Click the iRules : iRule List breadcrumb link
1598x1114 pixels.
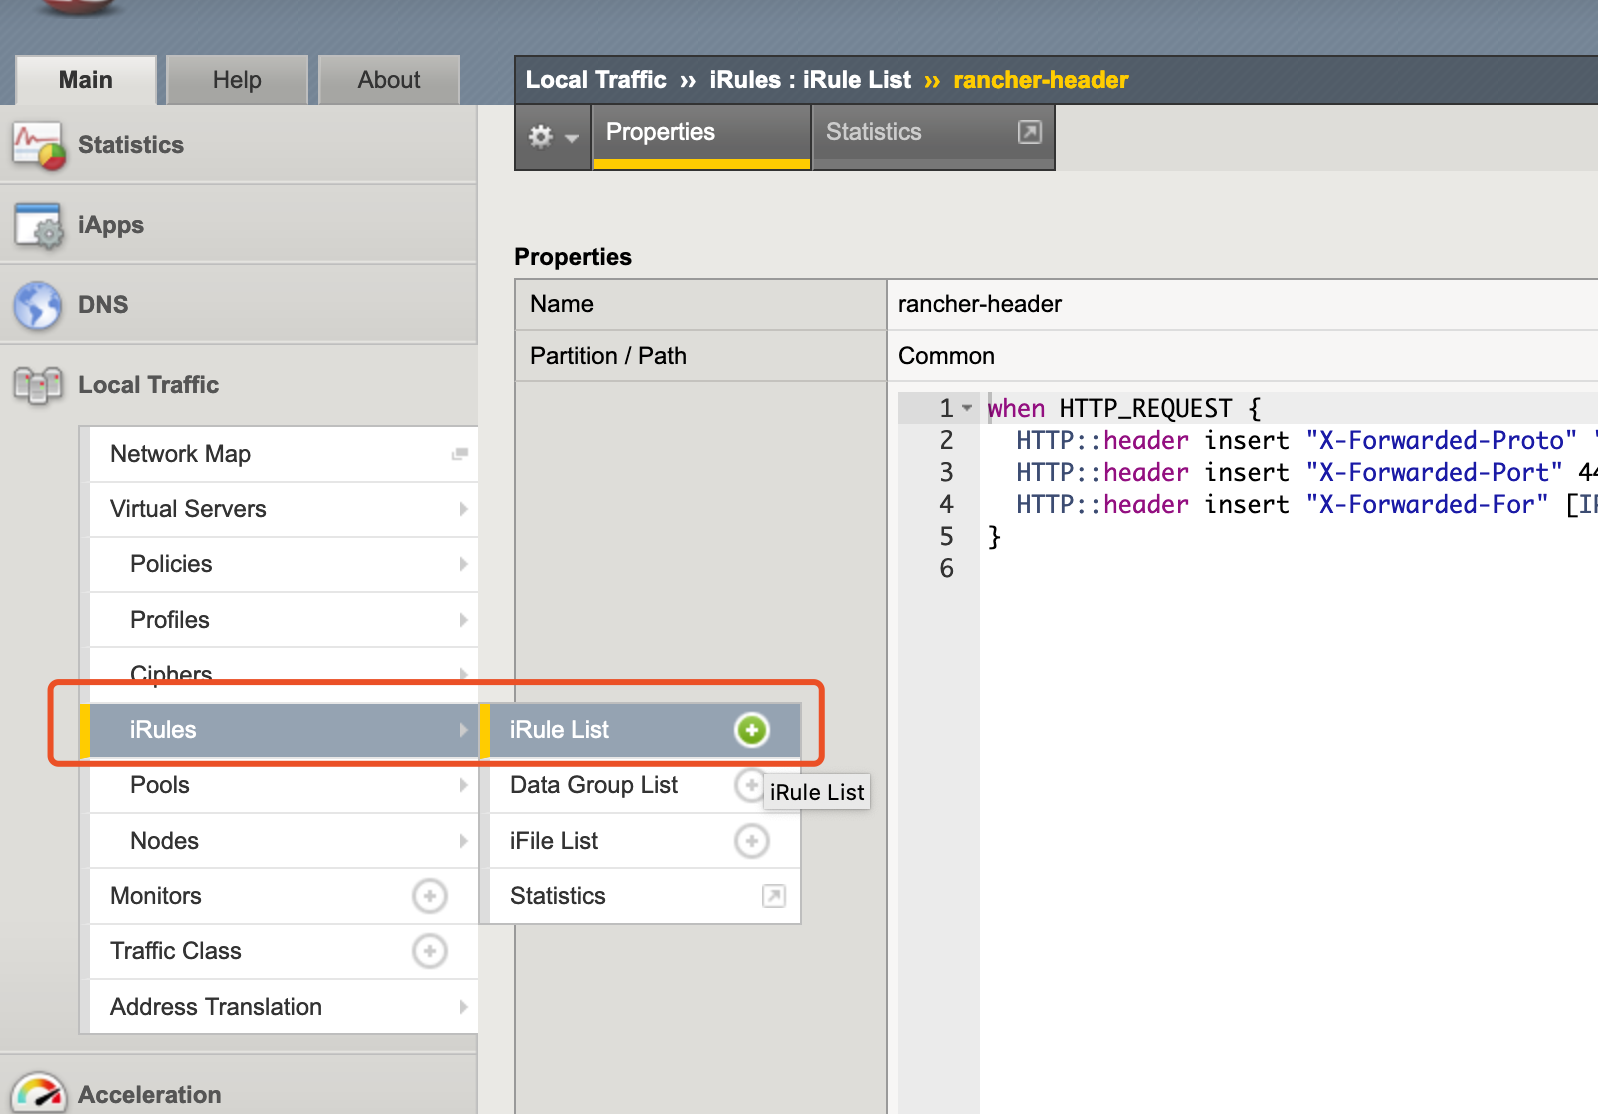tap(810, 80)
